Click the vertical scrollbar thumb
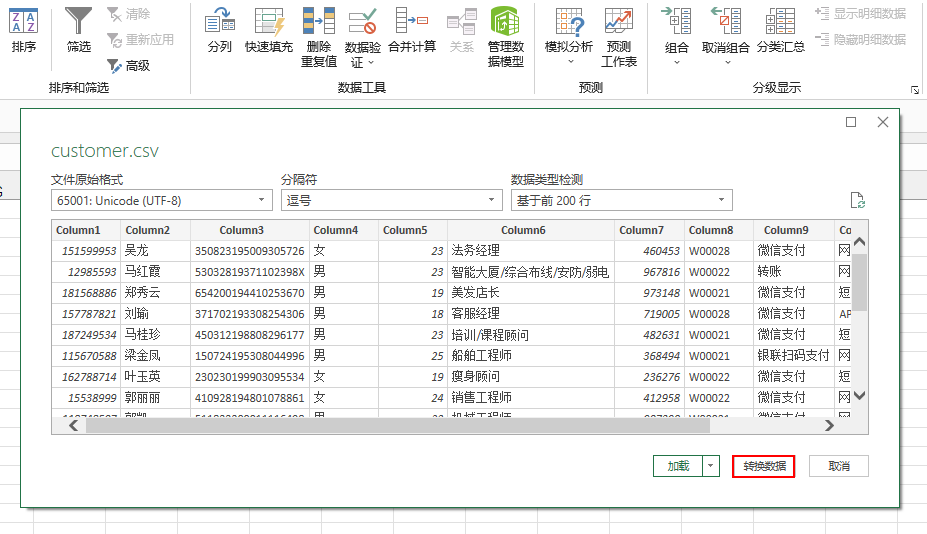Viewport: 927px width, 534px height. [x=860, y=282]
